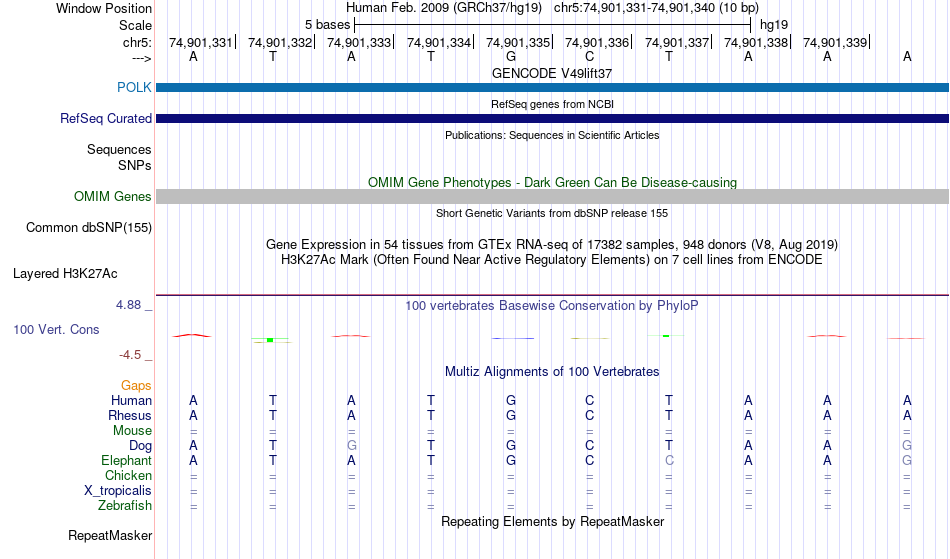Click the 4.88 conservation scale value
The width and height of the screenshot is (950, 559).
click(128, 305)
